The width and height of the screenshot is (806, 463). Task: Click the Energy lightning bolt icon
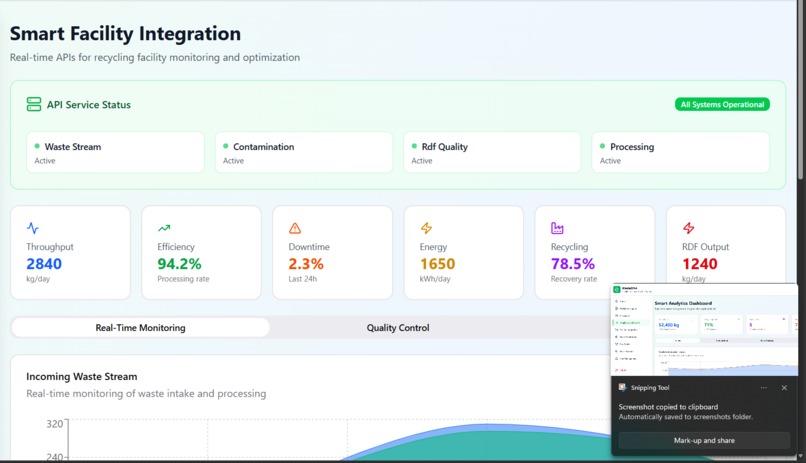point(426,228)
